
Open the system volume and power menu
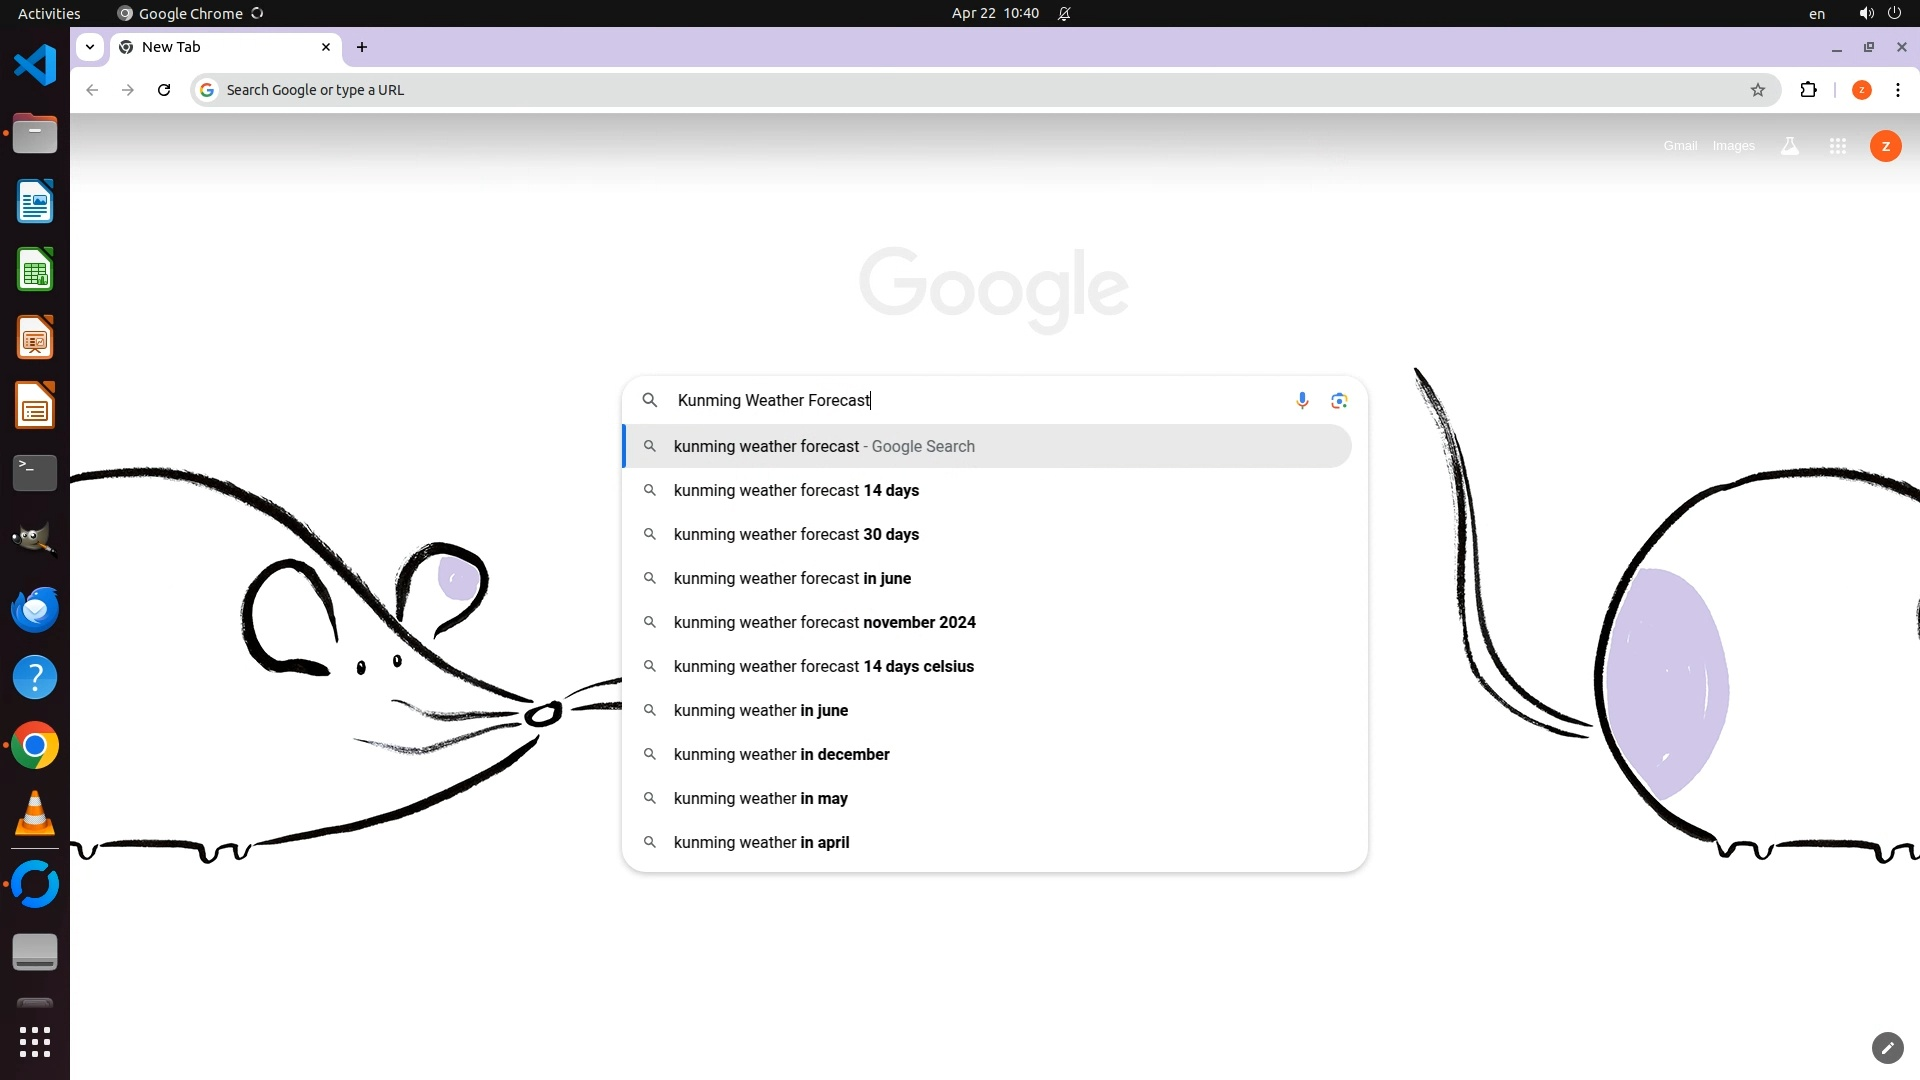point(1880,13)
